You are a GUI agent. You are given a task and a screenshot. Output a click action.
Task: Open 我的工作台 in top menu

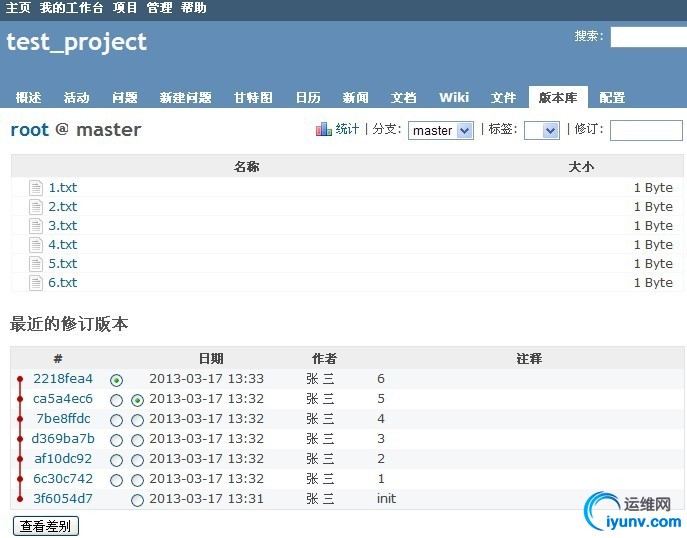(71, 7)
